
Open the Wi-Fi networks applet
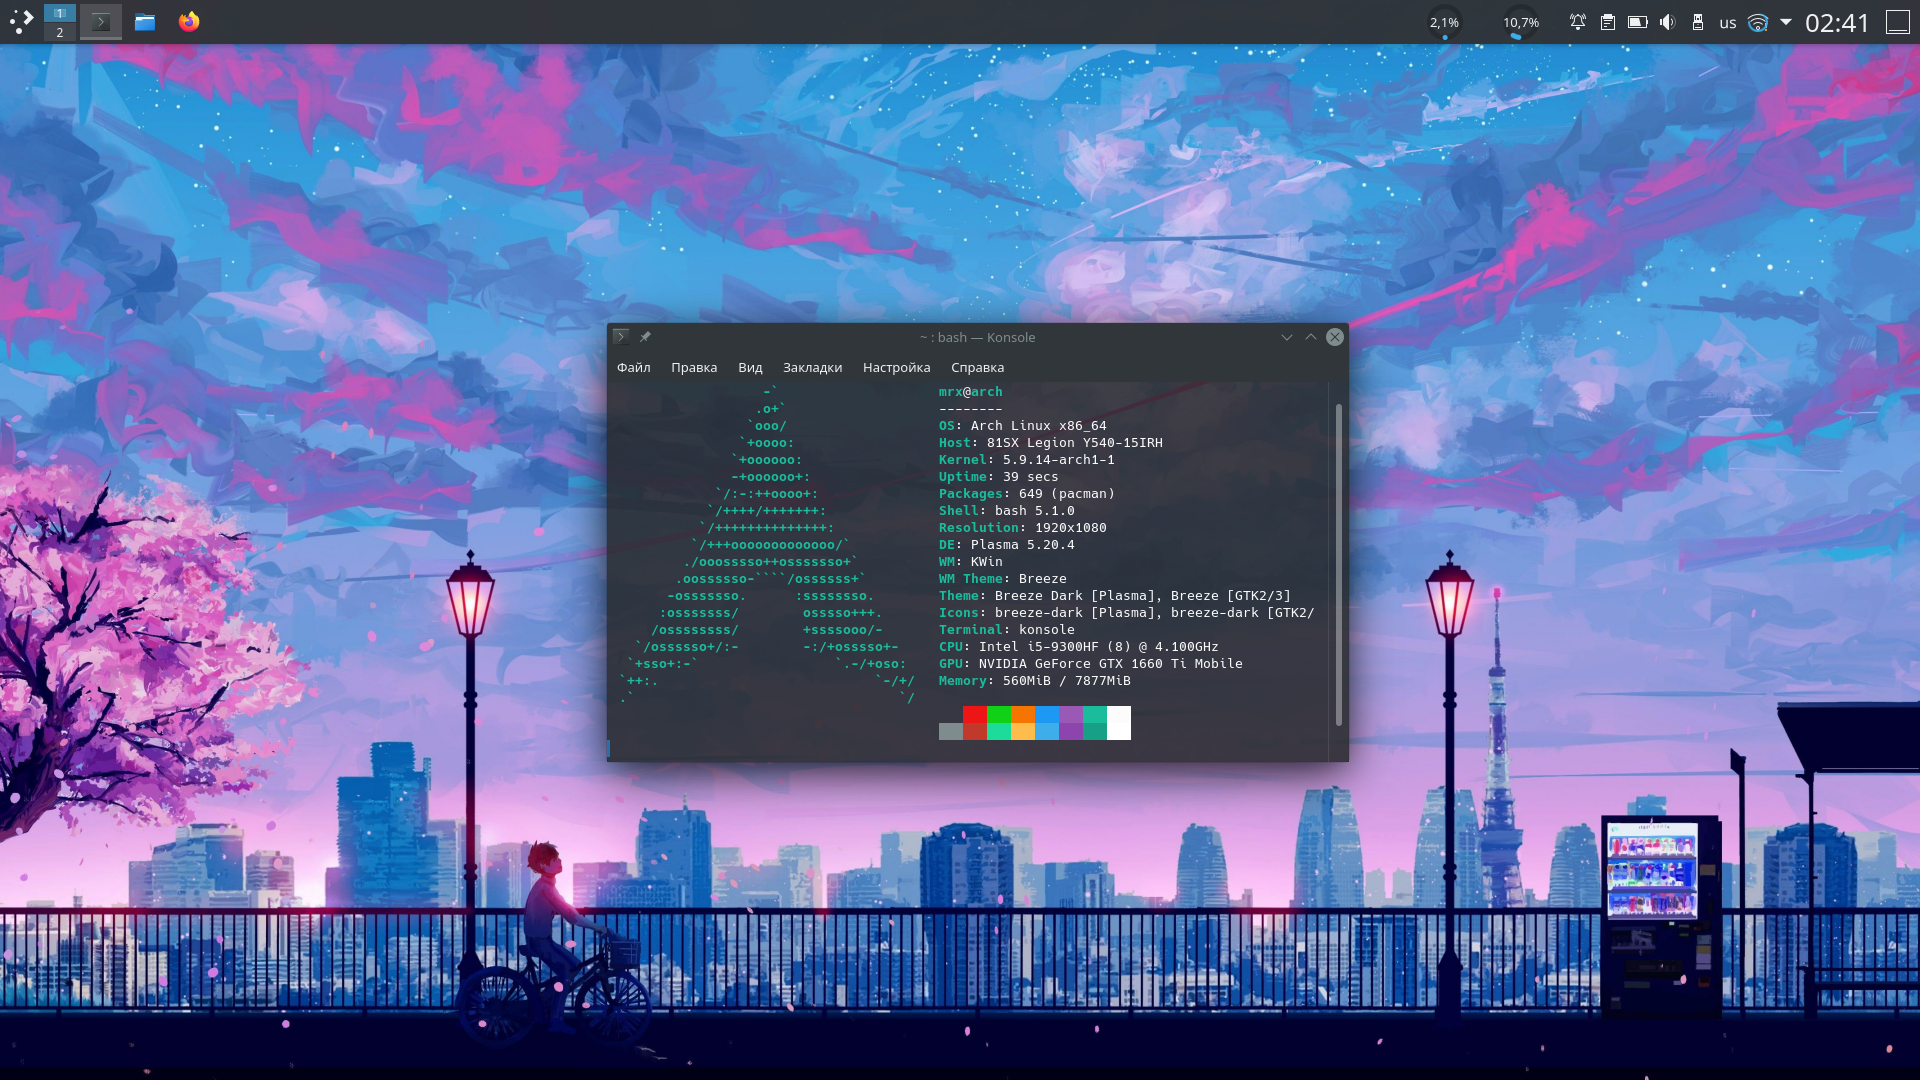pyautogui.click(x=1758, y=22)
